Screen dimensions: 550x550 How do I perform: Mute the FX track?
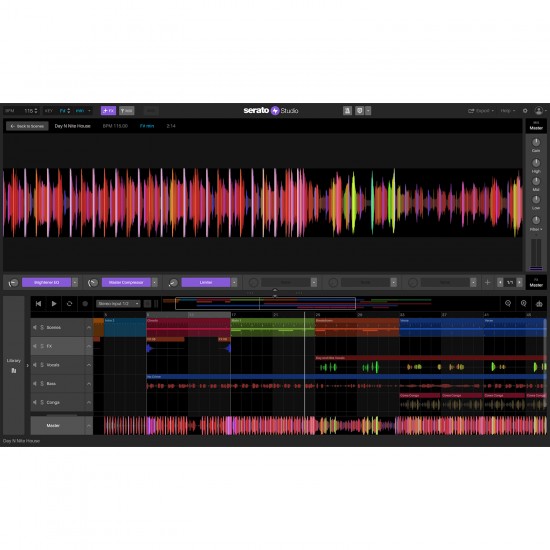pyautogui.click(x=35, y=346)
